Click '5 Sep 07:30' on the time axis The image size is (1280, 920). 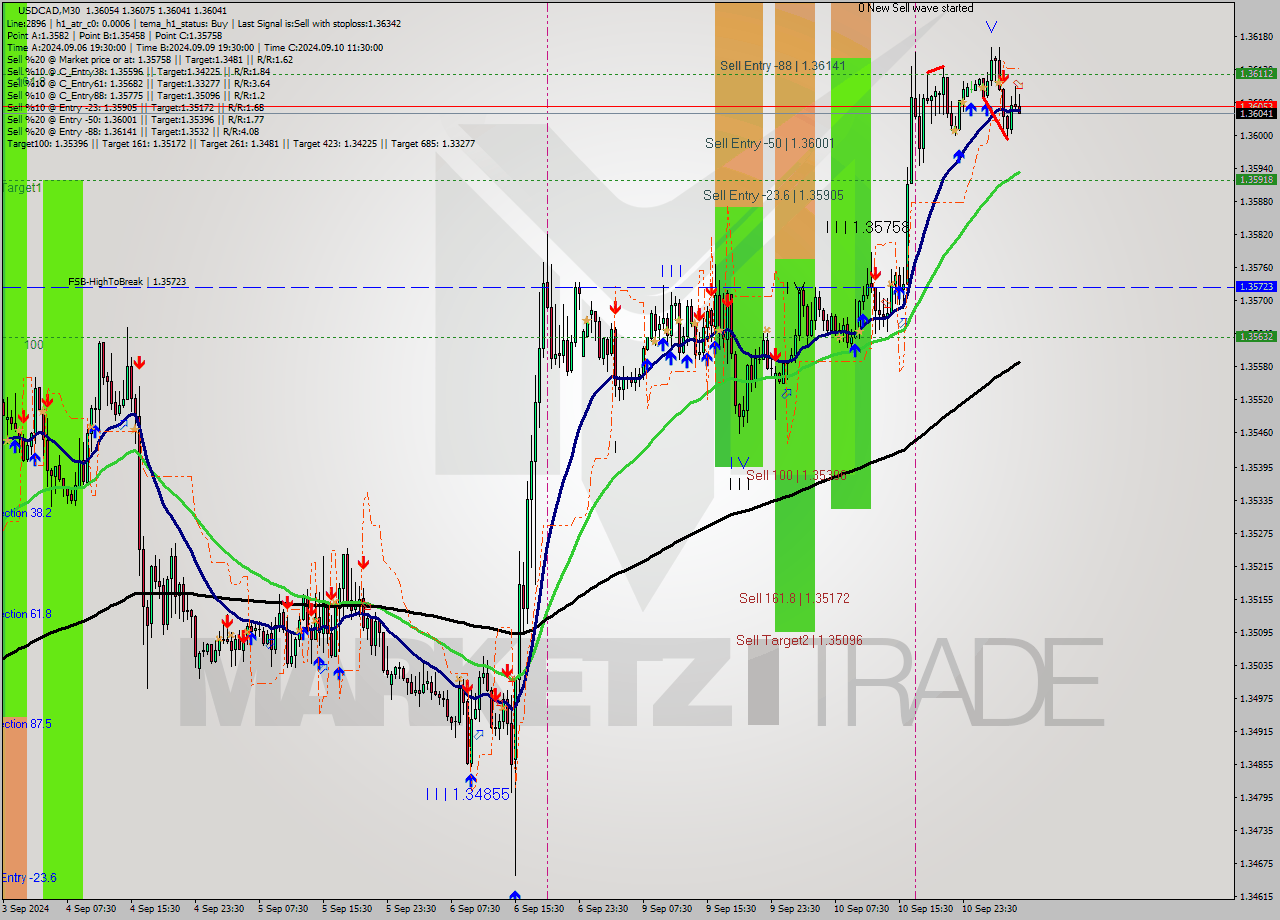283,909
